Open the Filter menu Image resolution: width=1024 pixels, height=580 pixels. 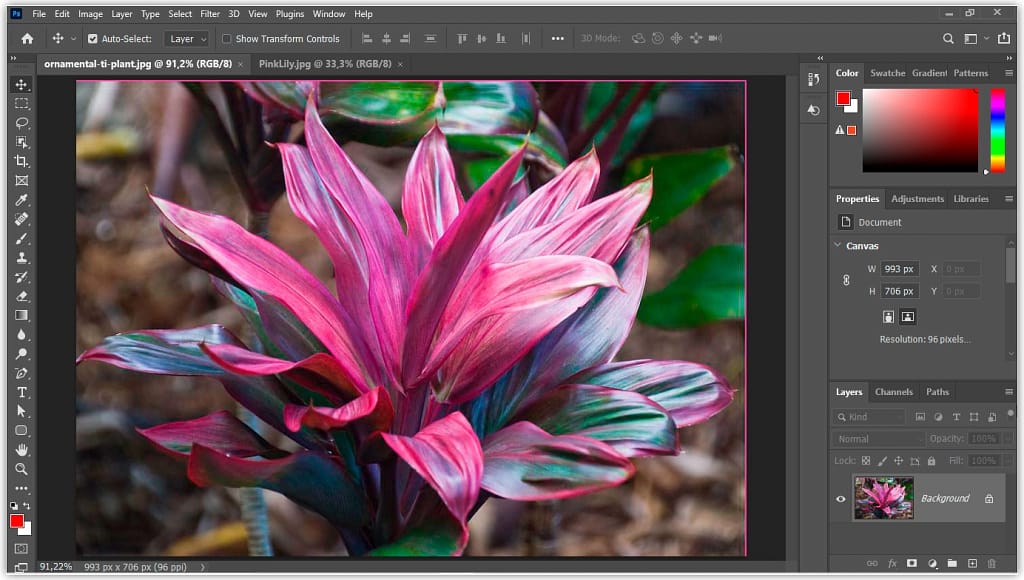(210, 14)
